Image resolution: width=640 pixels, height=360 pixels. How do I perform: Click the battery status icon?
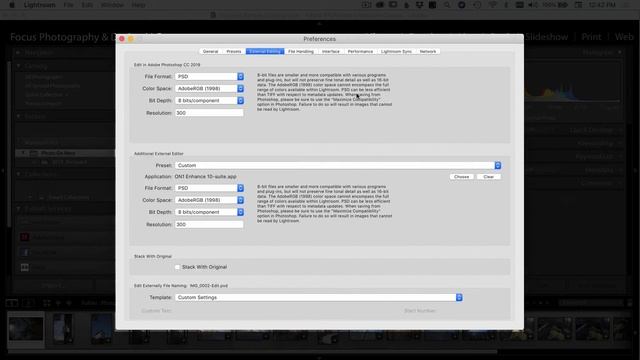[563, 5]
